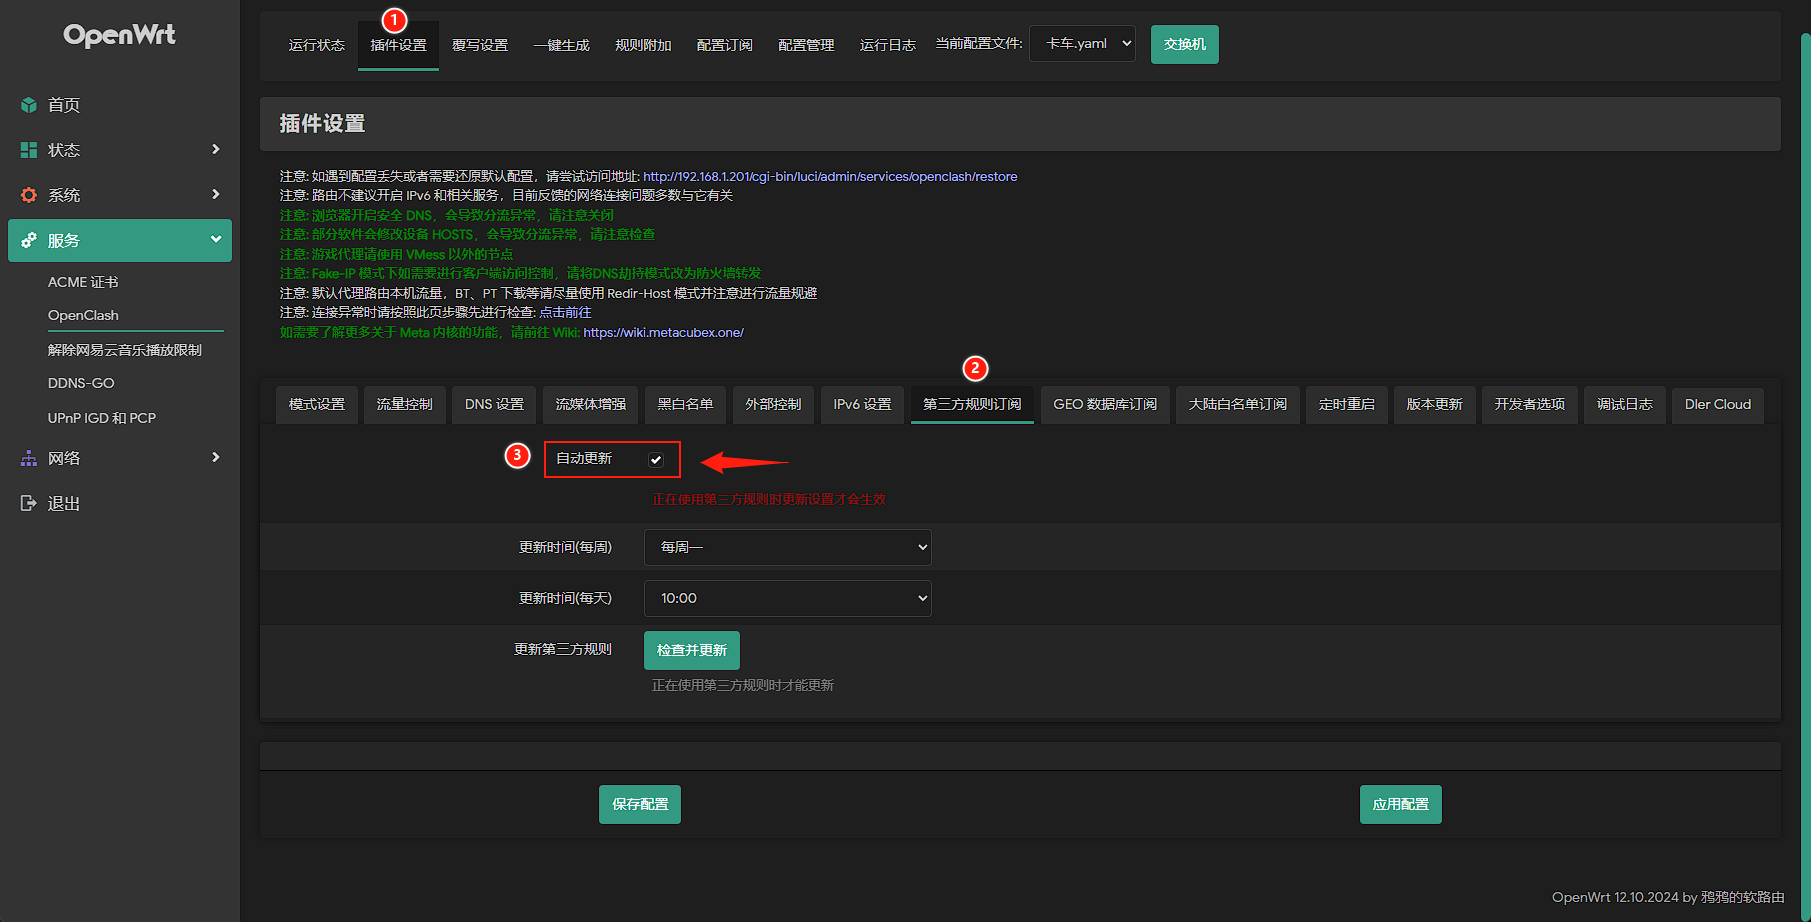Switch to the 一键生成 tab
The height and width of the screenshot is (922, 1811).
561,45
